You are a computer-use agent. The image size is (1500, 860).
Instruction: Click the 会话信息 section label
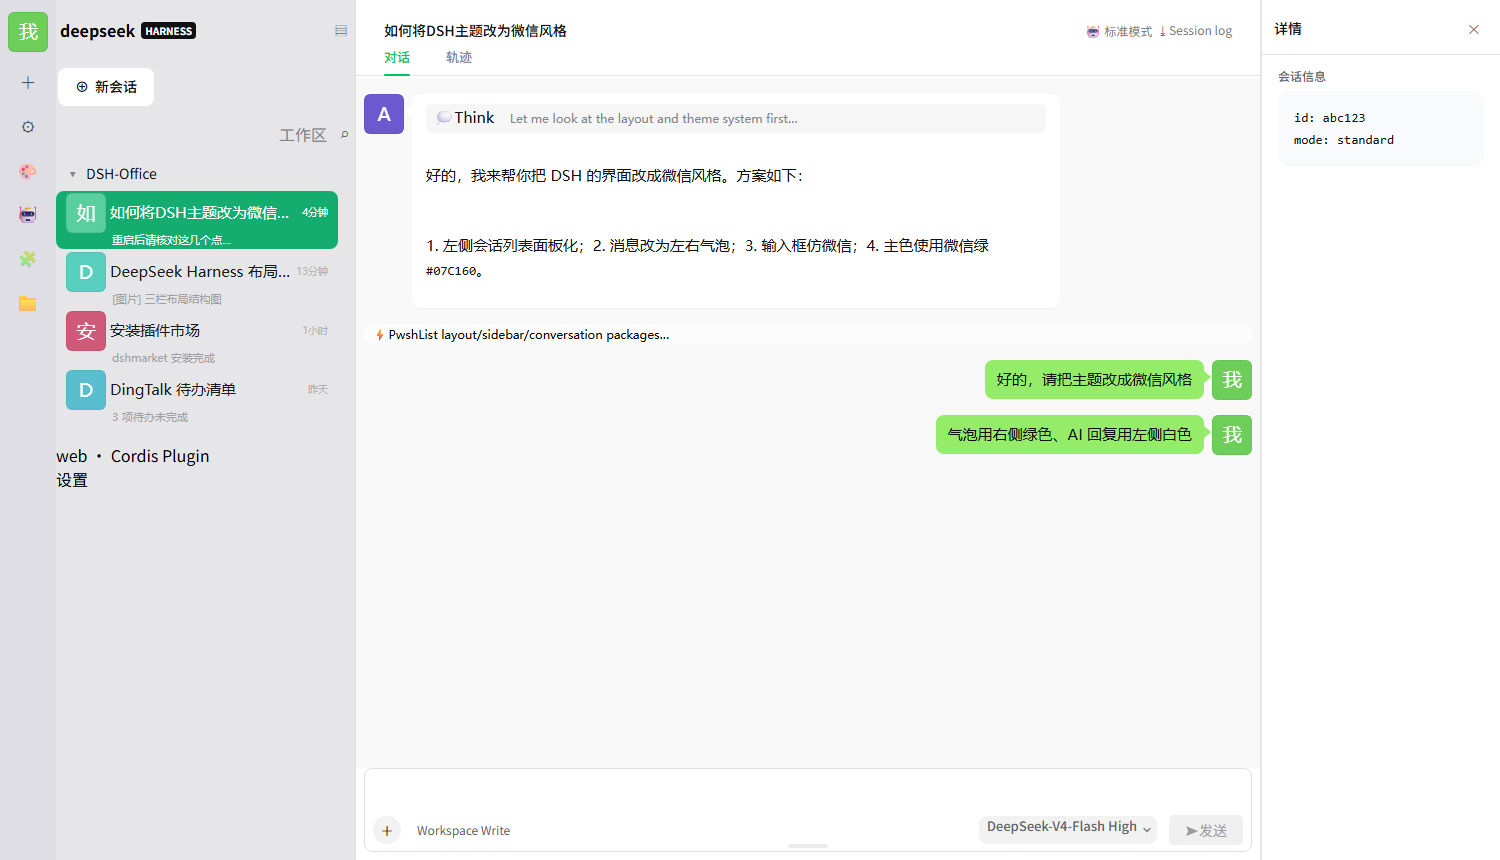1302,77
